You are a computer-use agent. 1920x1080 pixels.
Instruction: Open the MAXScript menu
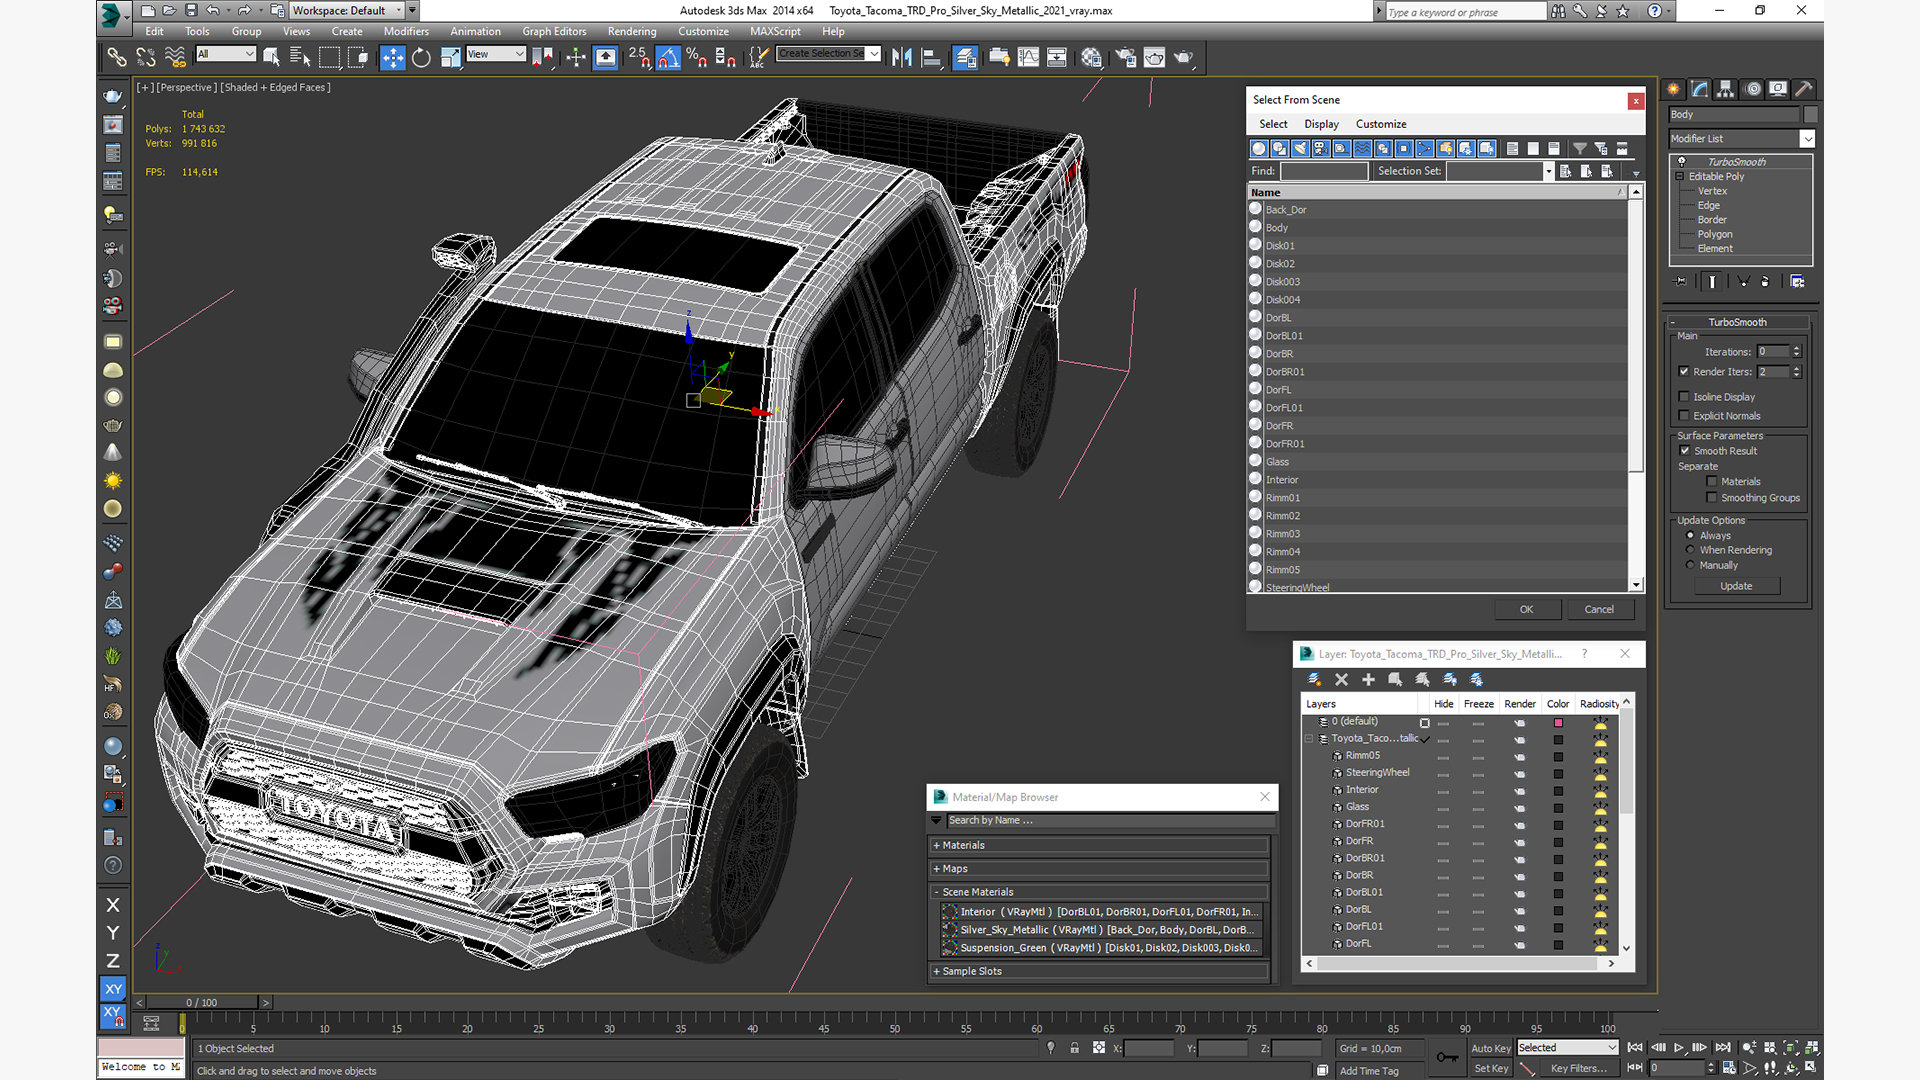[775, 31]
